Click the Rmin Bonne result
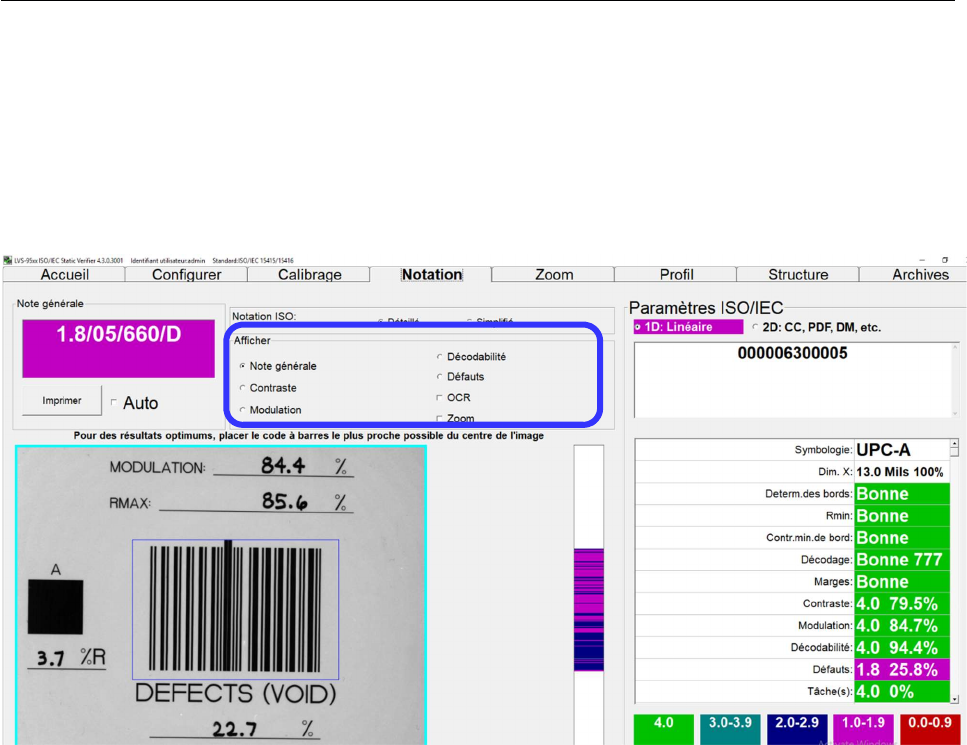 902,516
